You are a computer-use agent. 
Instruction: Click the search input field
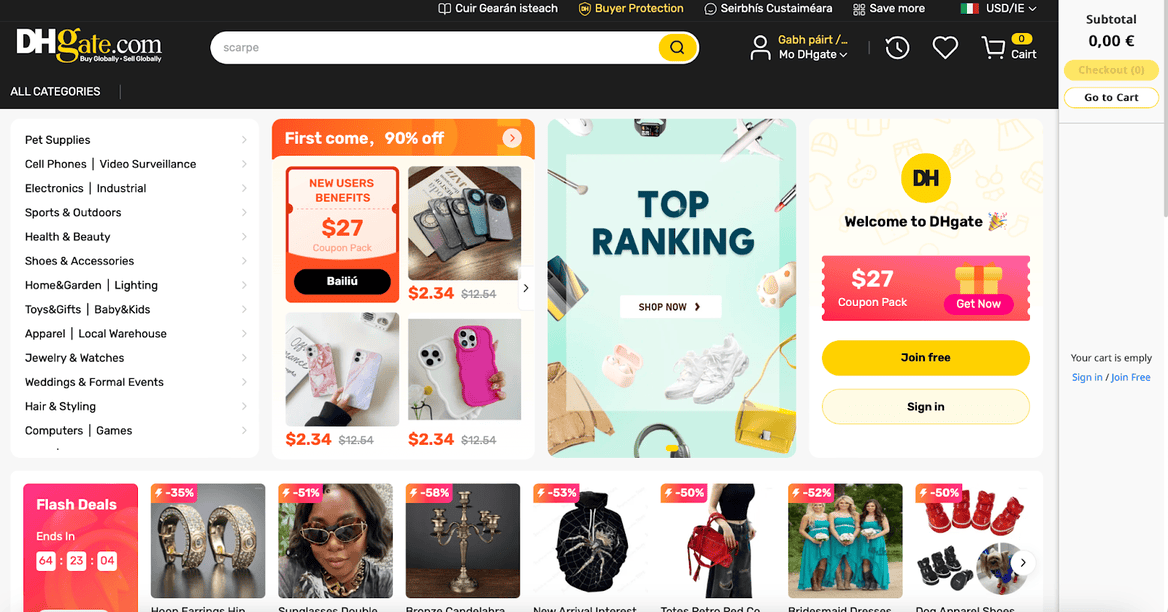tap(434, 48)
